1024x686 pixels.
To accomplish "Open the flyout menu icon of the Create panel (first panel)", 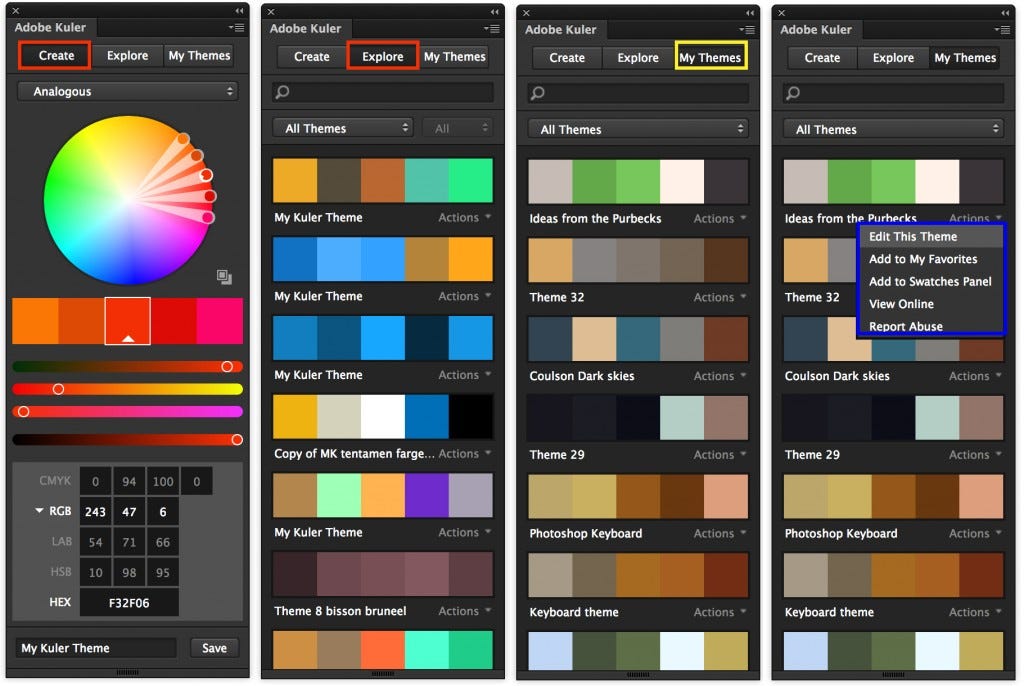I will [x=236, y=27].
